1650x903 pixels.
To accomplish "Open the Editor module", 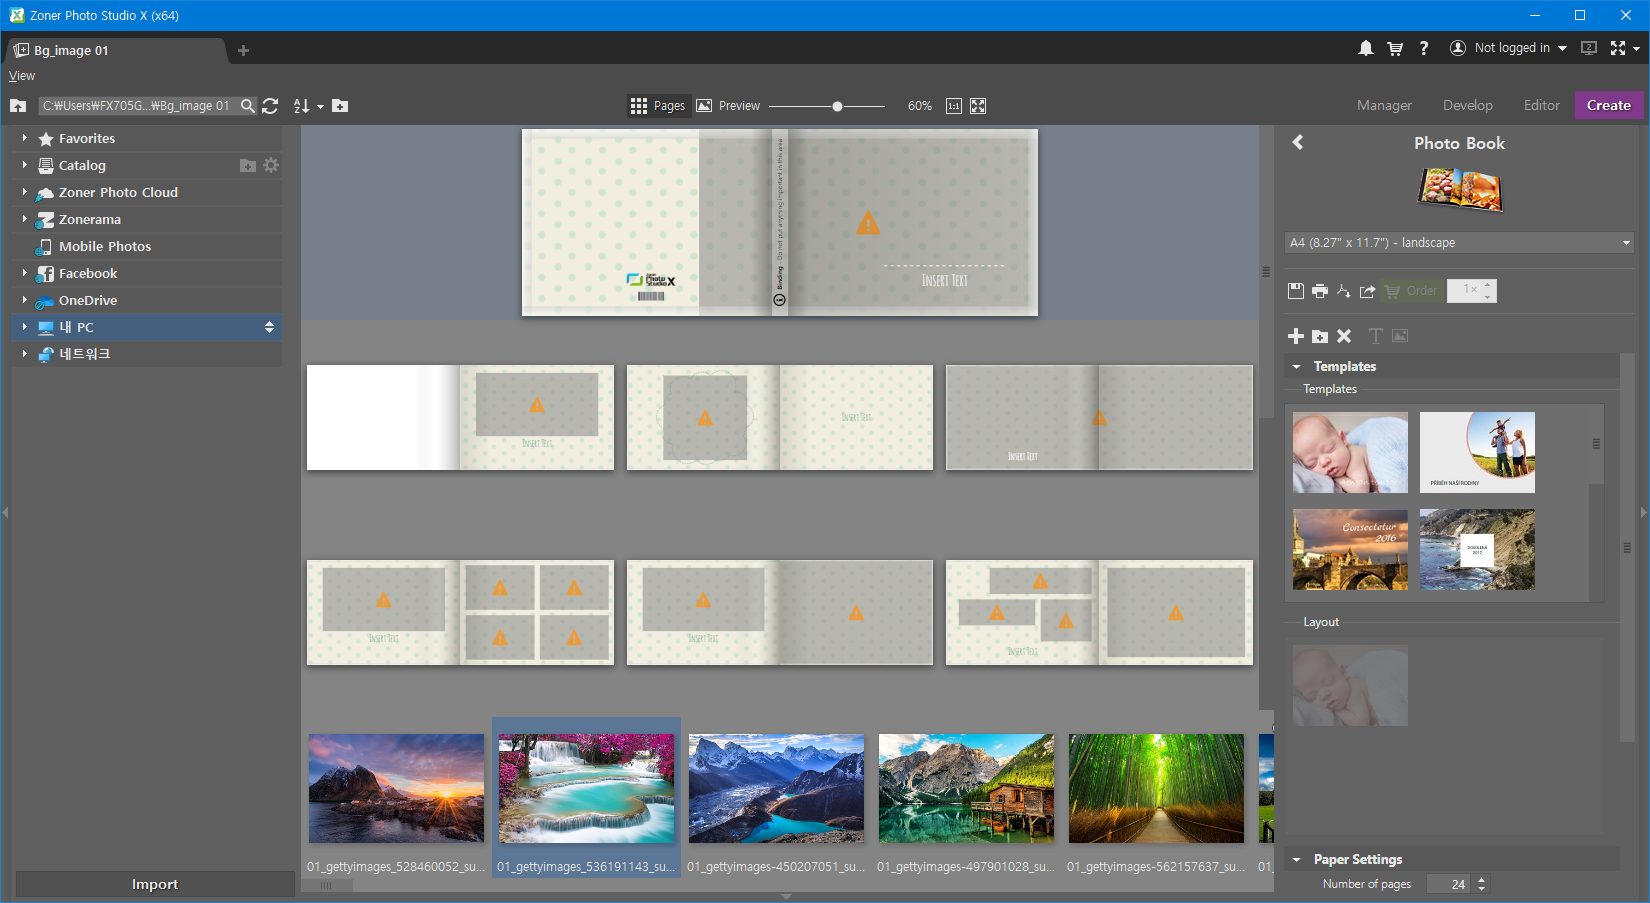I will point(1541,105).
